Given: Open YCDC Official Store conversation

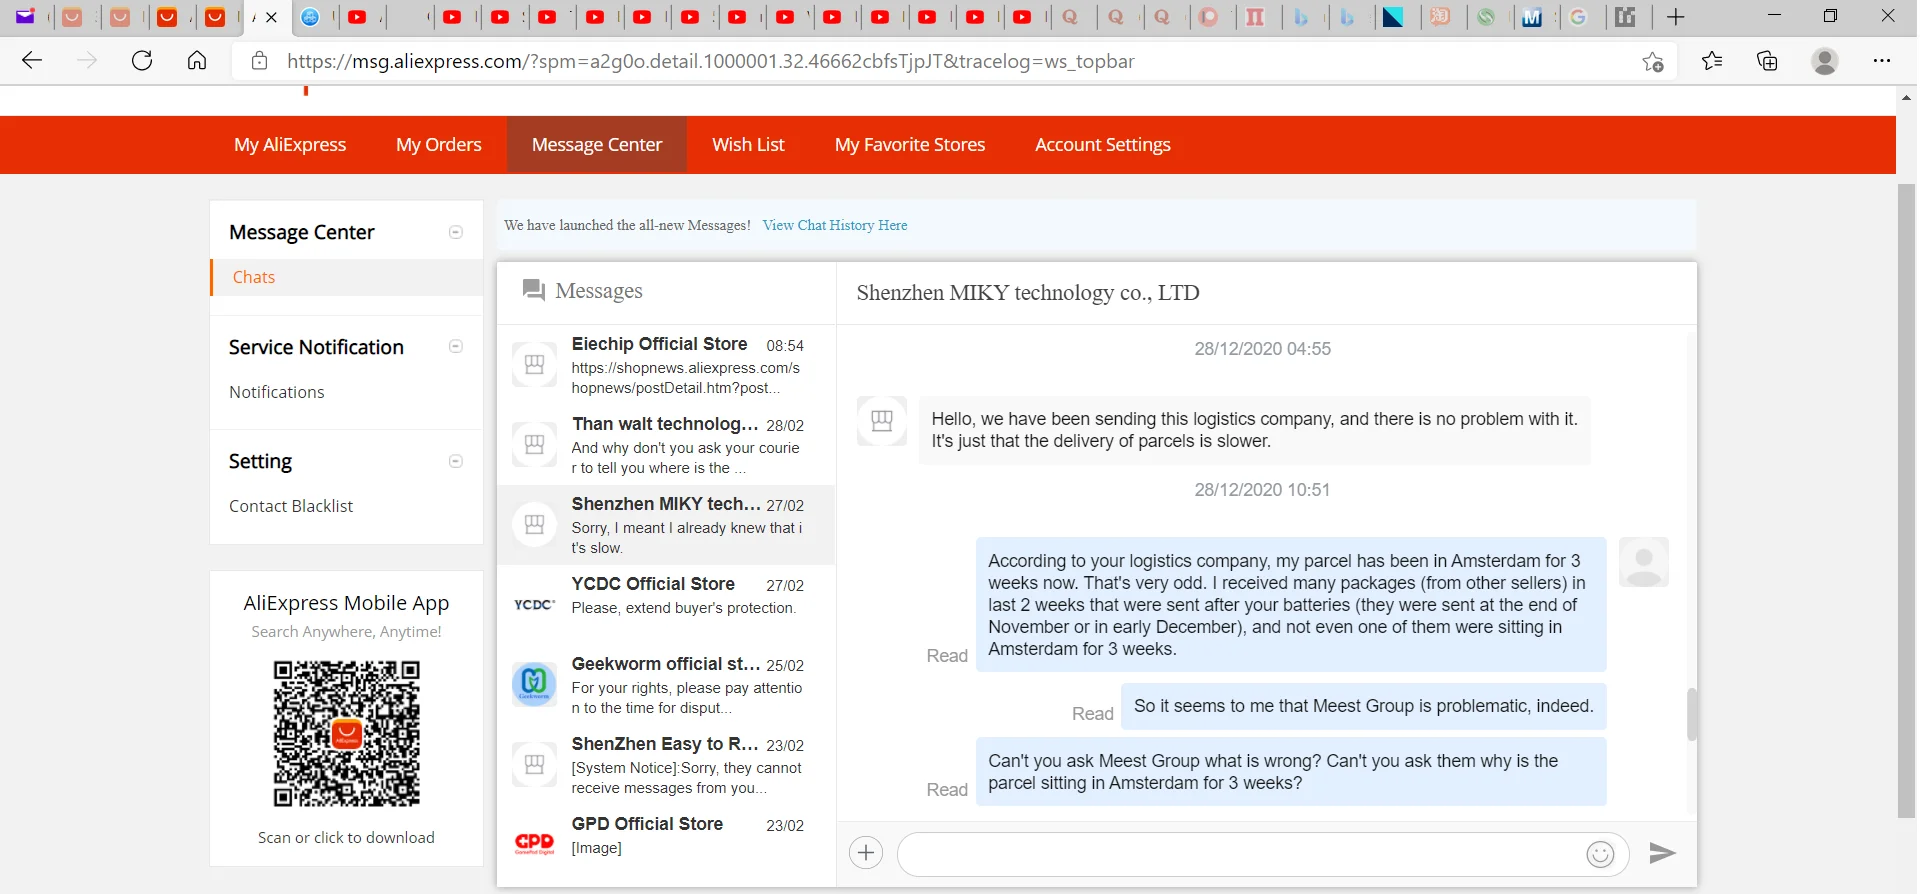Looking at the screenshot, I should click(x=666, y=605).
